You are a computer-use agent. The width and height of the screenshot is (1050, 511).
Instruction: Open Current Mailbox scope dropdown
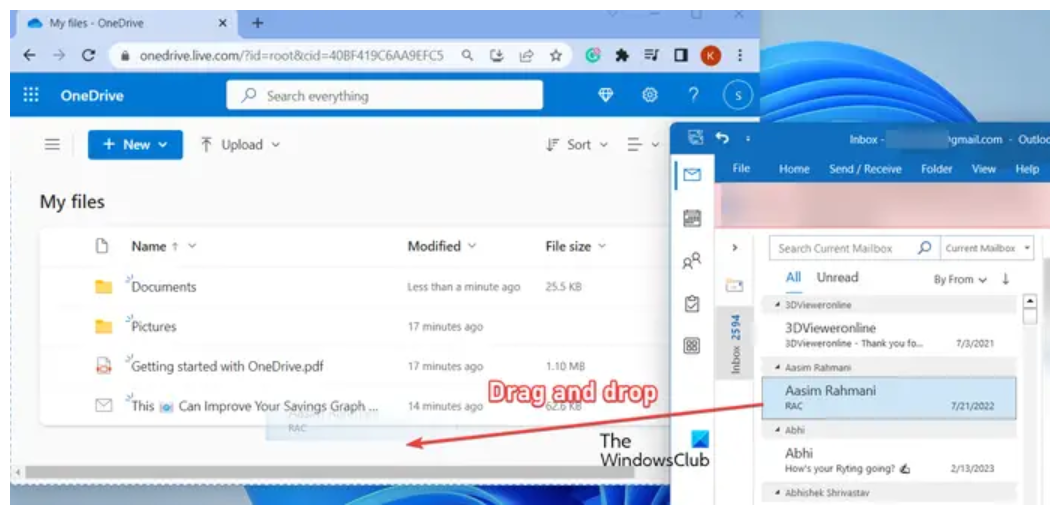(987, 248)
